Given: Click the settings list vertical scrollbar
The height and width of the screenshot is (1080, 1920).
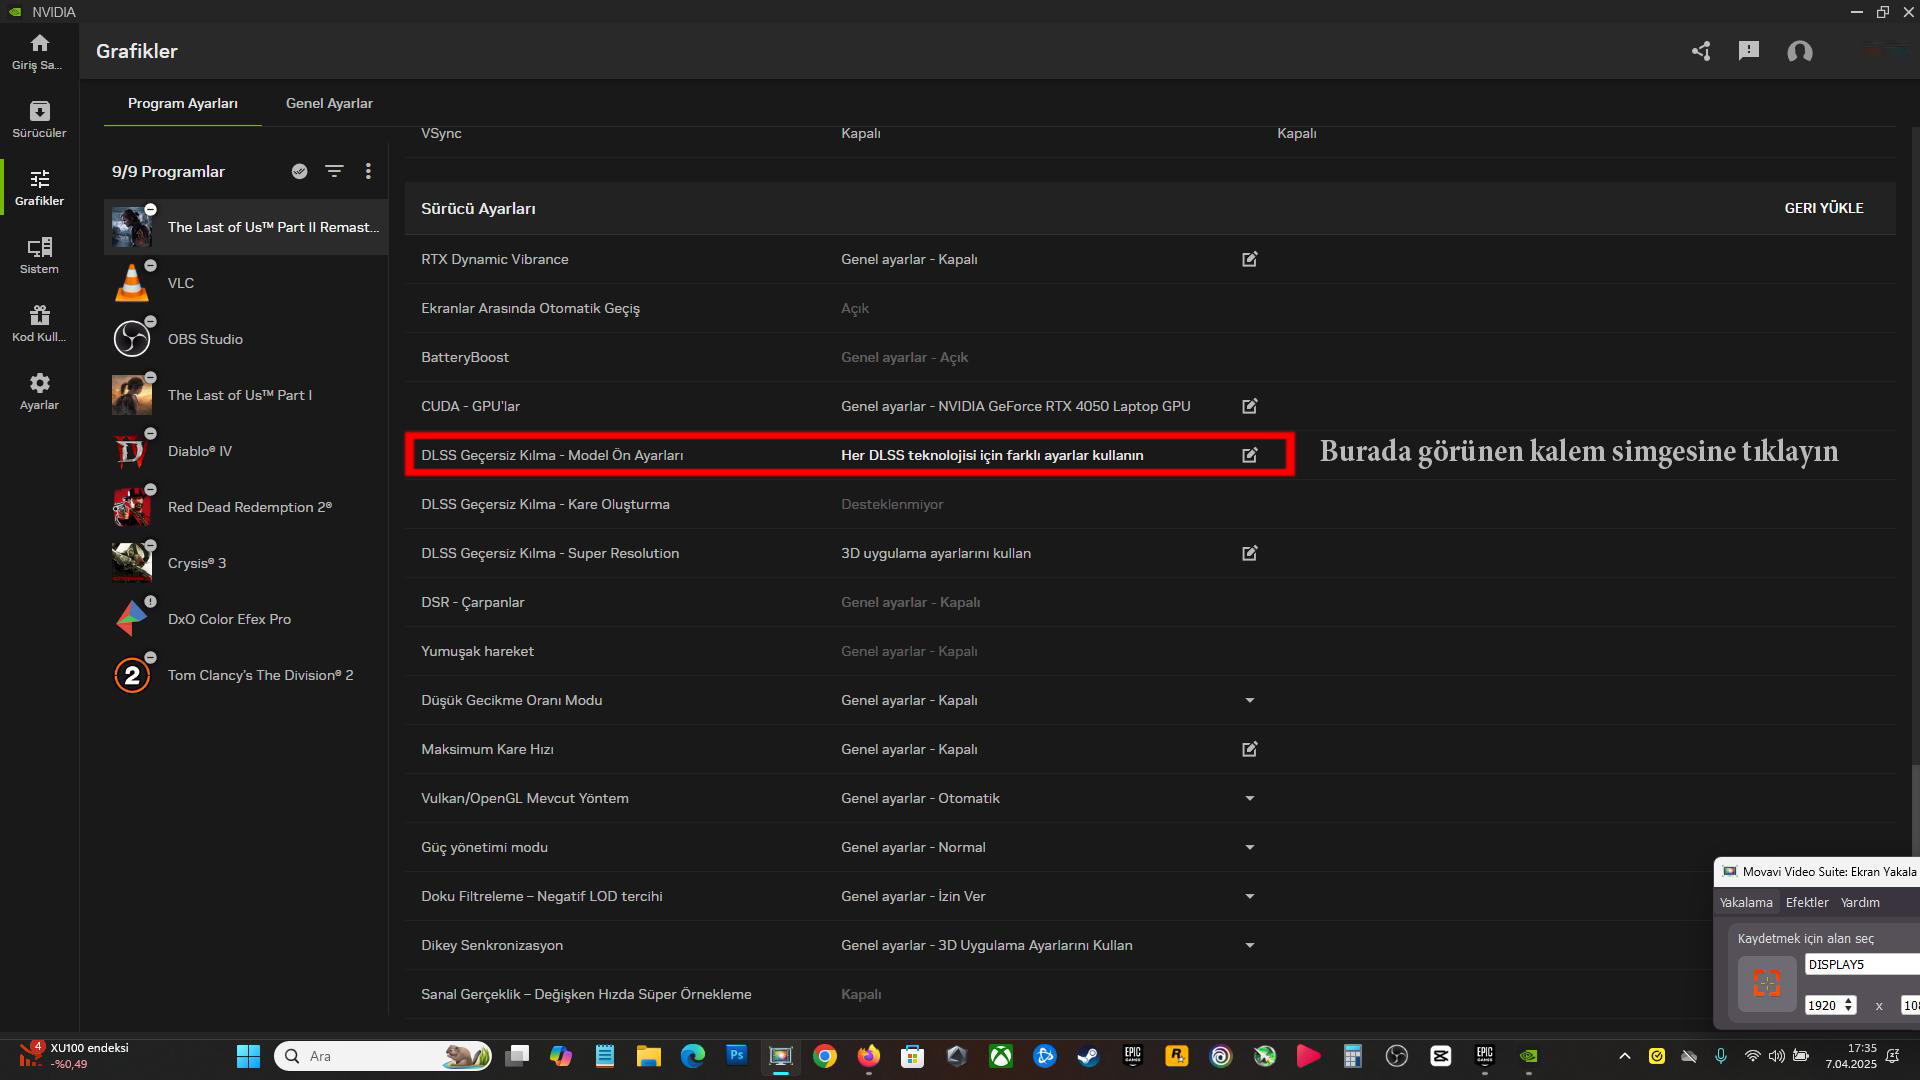Looking at the screenshot, I should coord(1915,810).
